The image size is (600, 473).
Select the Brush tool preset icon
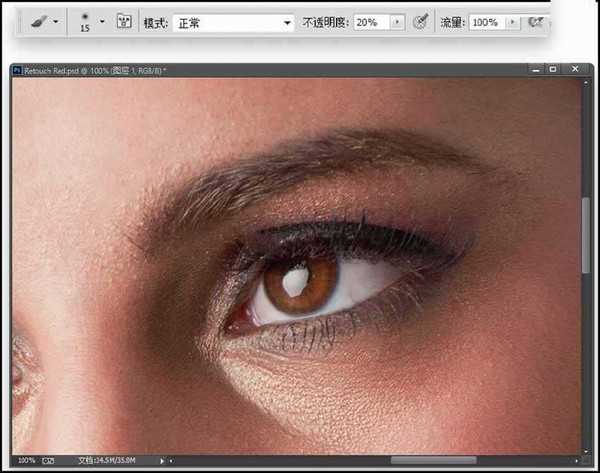tap(39, 21)
